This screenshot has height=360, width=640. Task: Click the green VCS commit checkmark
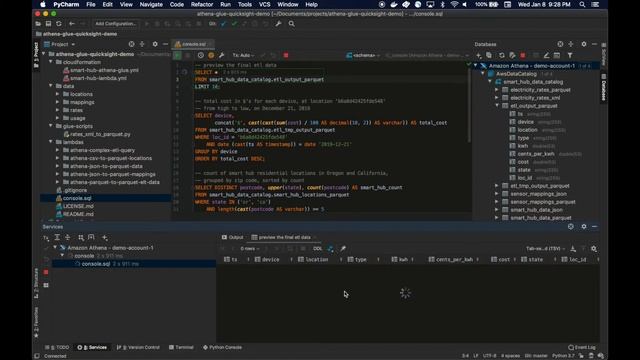(x=234, y=24)
